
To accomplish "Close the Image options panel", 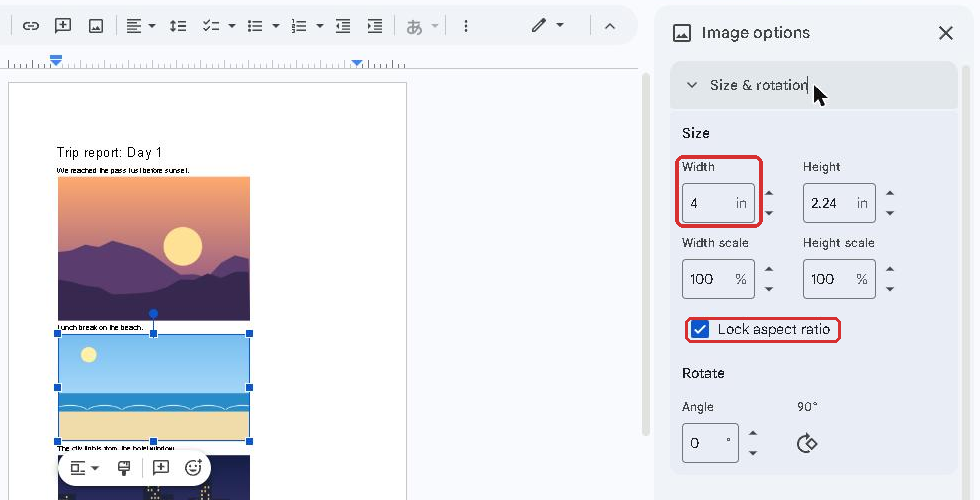I will [x=946, y=32].
